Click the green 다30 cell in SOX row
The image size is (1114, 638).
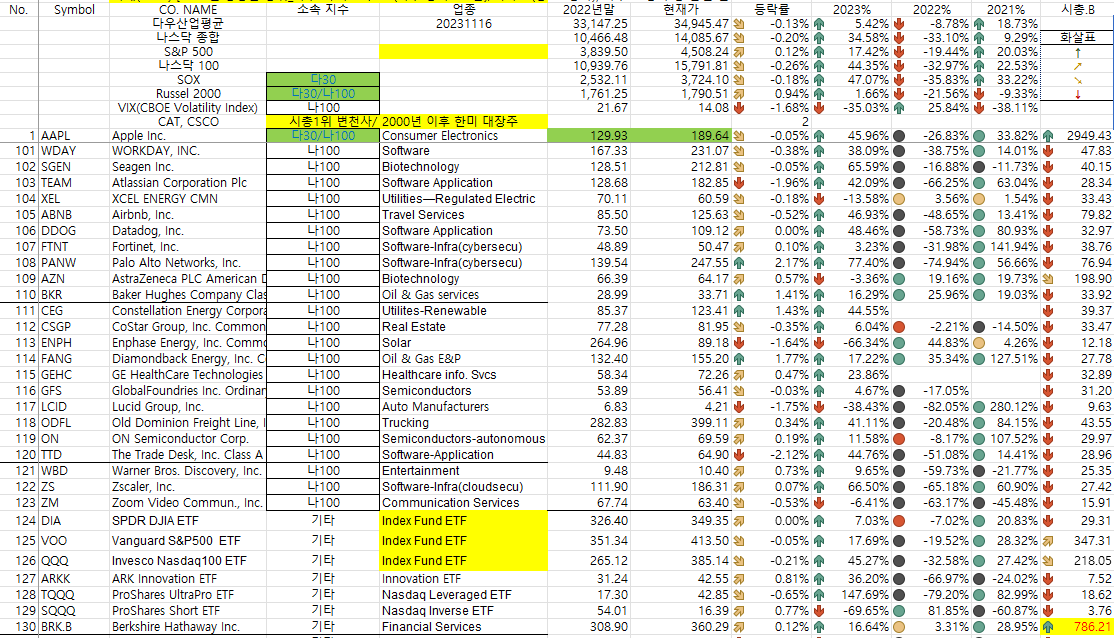[x=323, y=80]
